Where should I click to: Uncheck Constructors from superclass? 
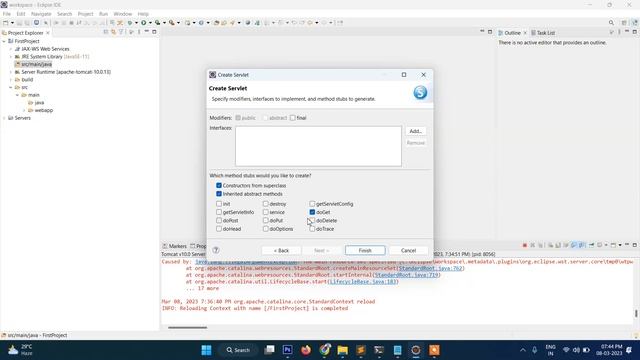[x=219, y=185]
